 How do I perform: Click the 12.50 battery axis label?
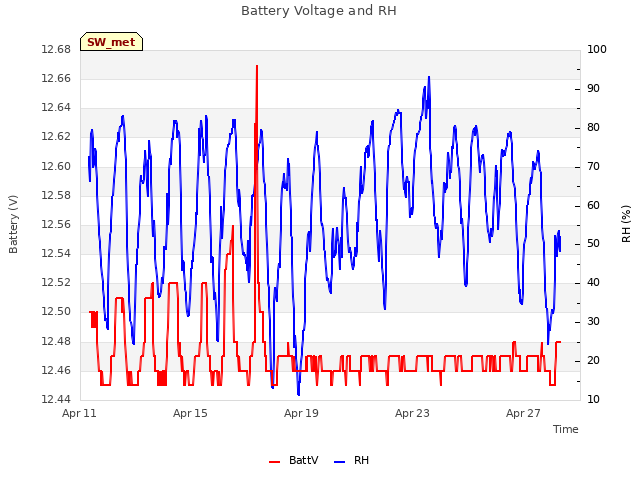56,312
